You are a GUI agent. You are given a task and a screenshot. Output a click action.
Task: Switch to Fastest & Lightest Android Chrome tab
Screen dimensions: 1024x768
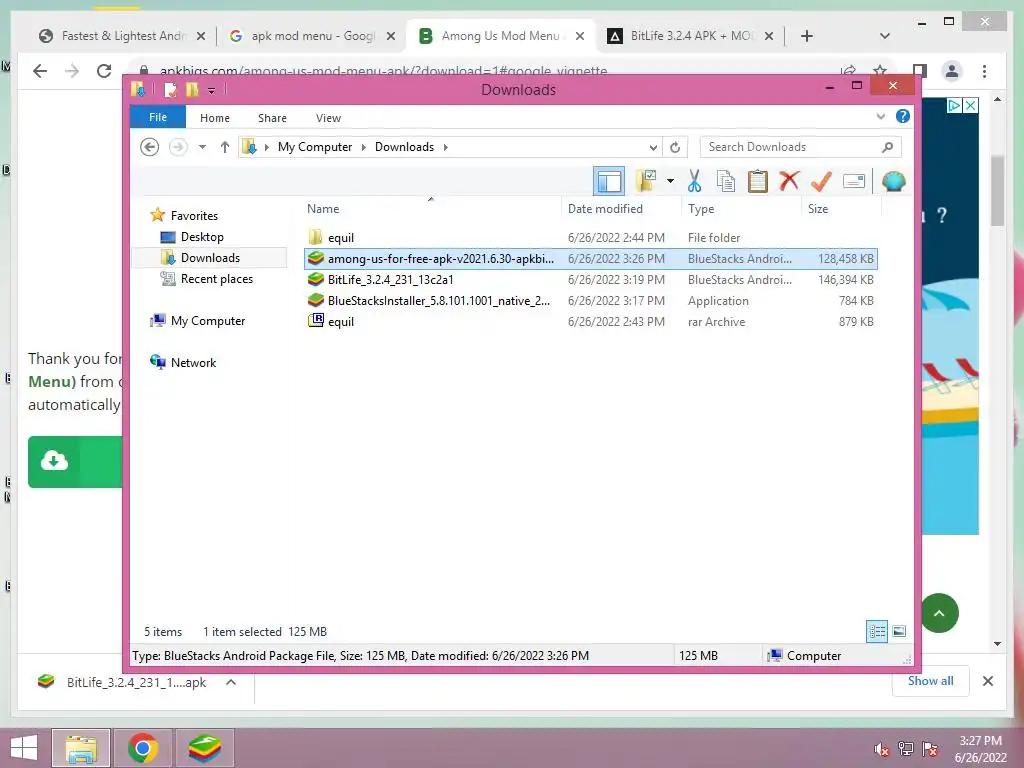pos(123,36)
